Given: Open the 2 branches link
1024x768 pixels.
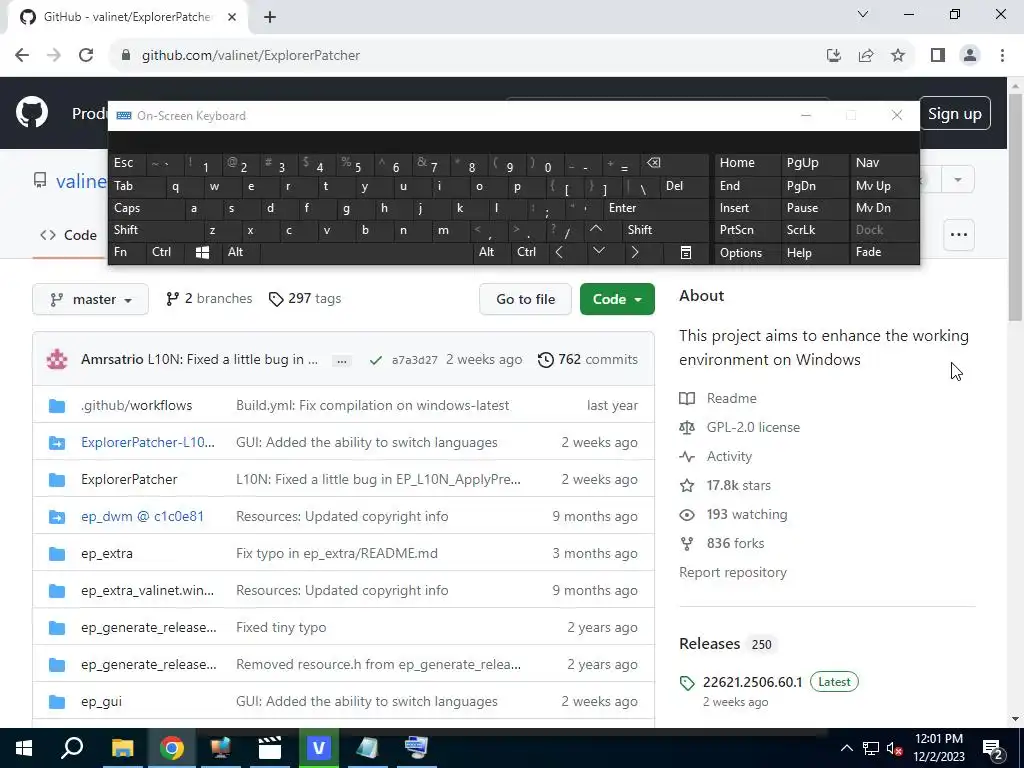Looking at the screenshot, I should (209, 298).
